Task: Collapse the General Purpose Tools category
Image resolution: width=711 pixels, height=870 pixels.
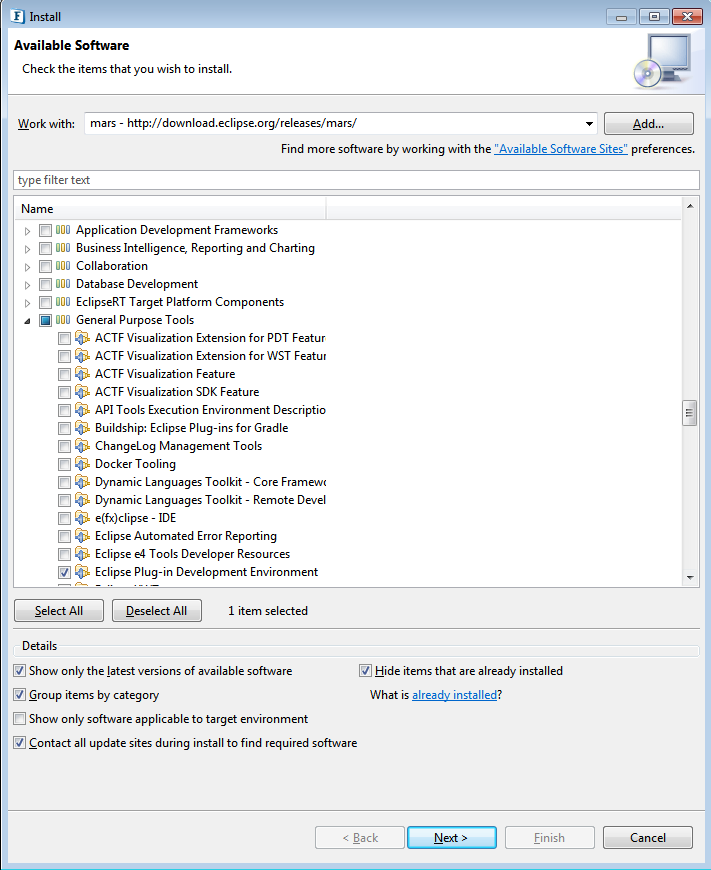Action: (x=27, y=321)
